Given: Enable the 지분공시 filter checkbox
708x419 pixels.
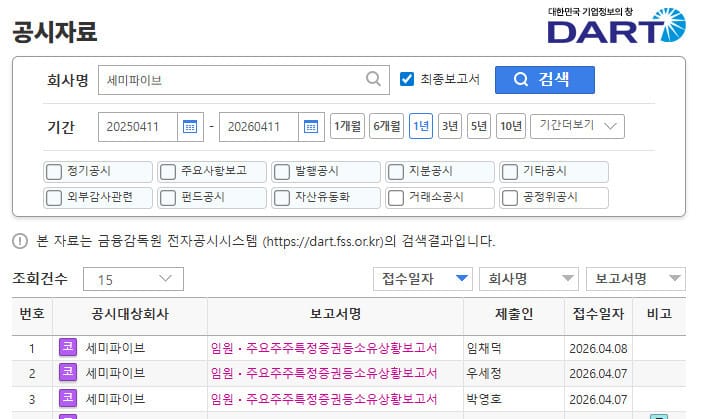Looking at the screenshot, I should 396,171.
